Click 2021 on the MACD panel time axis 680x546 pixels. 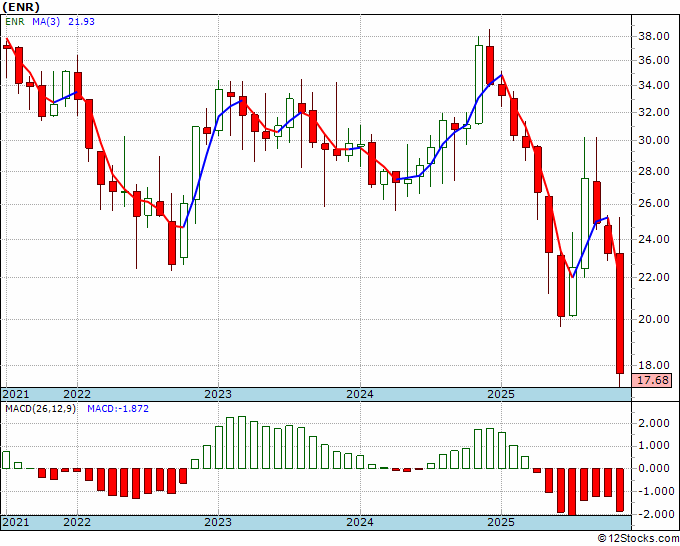point(16,522)
